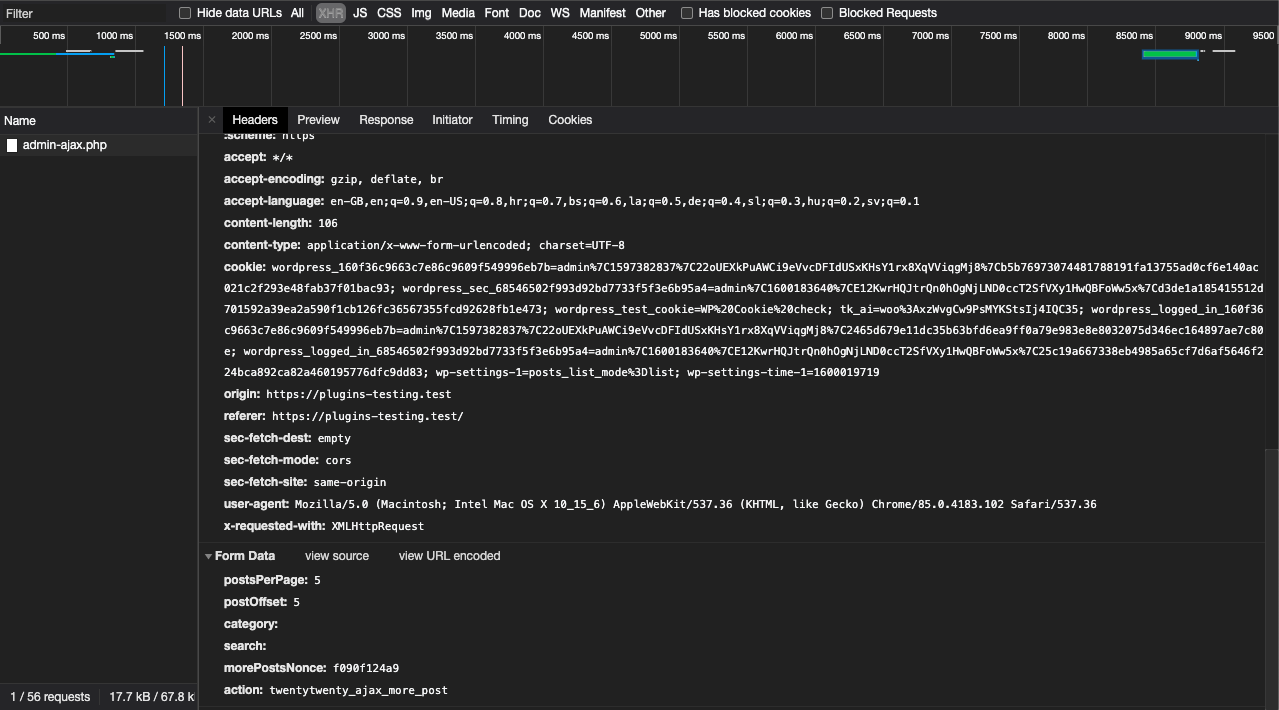The width and height of the screenshot is (1279, 710).
Task: Collapse the Form Data section
Action: click(x=209, y=555)
